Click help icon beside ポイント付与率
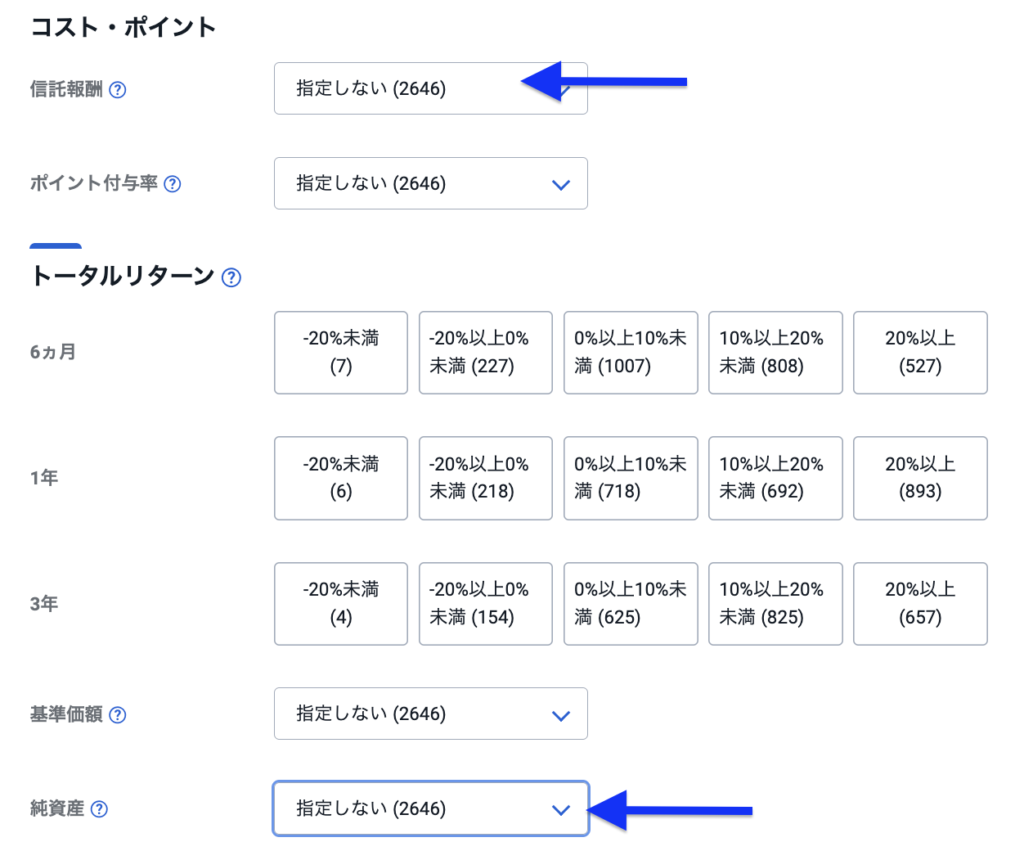Viewport: 1024px width, 851px height. point(172,184)
